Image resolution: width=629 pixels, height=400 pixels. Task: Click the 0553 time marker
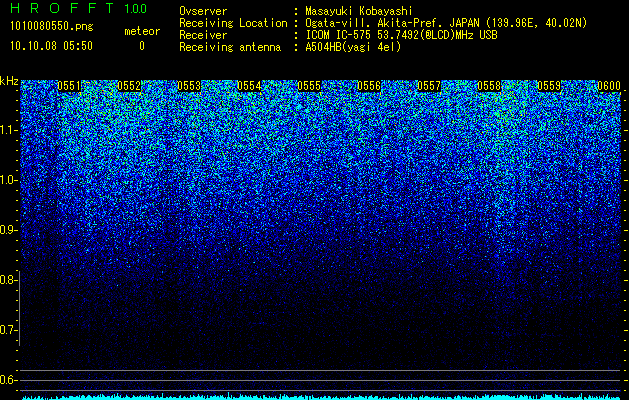(189, 86)
